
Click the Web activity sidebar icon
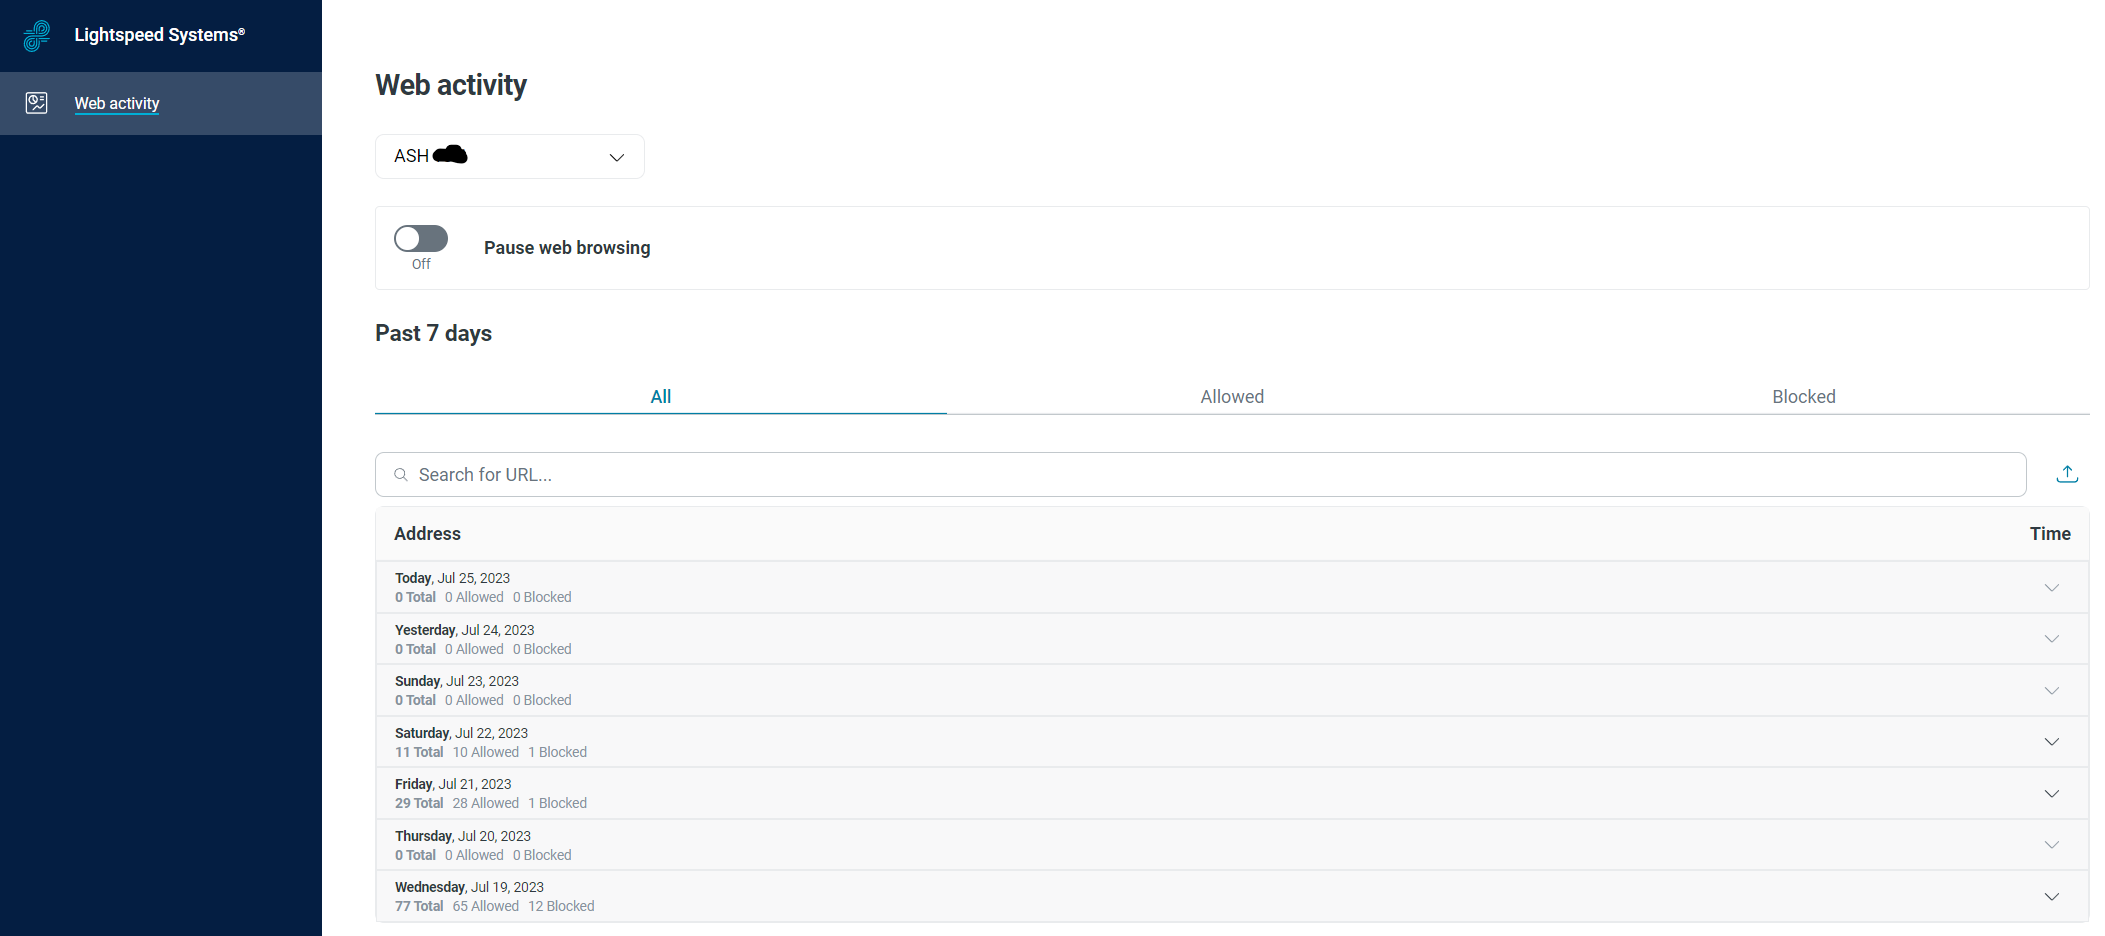[37, 103]
